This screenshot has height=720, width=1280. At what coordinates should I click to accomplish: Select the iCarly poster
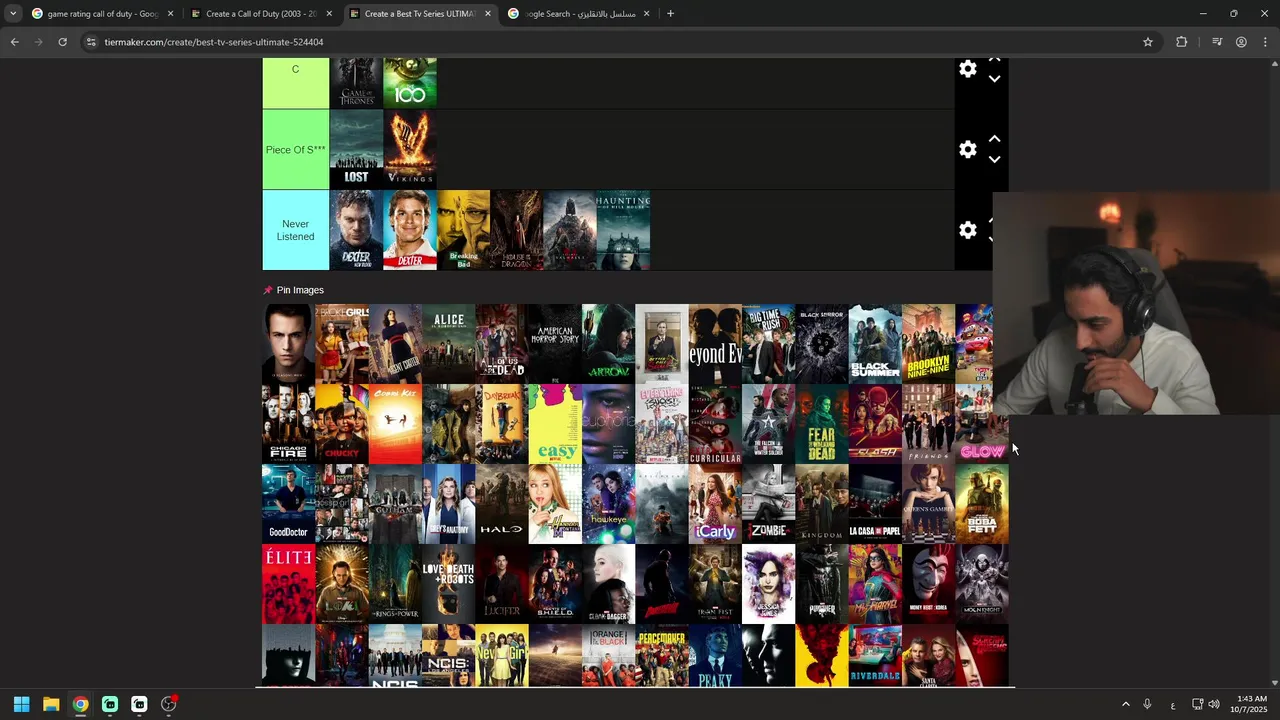(715, 504)
